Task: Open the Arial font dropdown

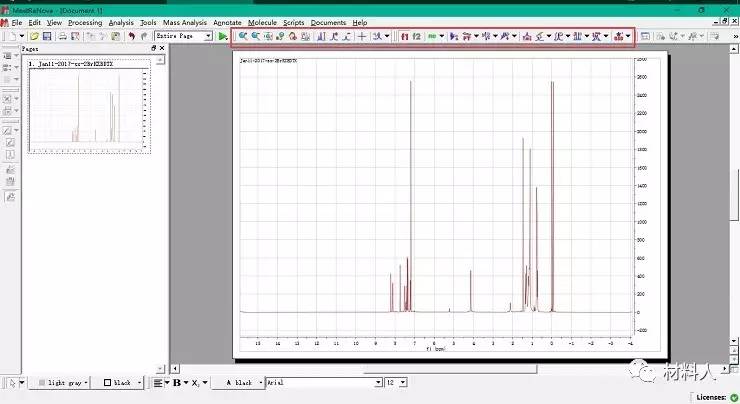Action: point(378,382)
